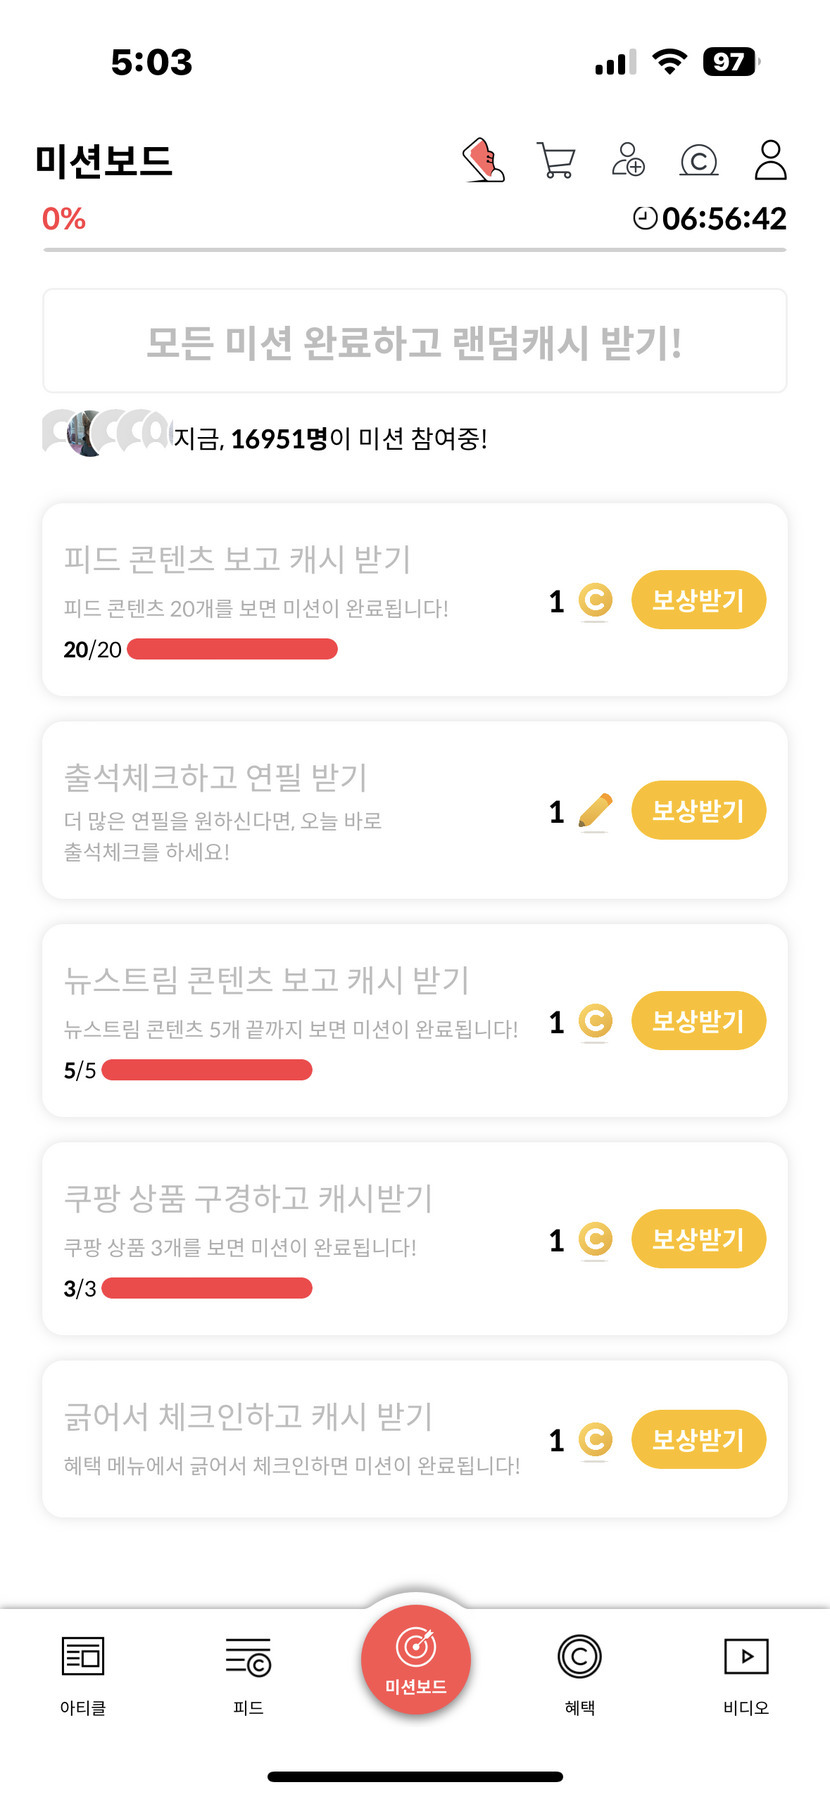The width and height of the screenshot is (830, 1799).
Task: Tap the 20/20 feed mission progress bar
Action: (x=232, y=650)
